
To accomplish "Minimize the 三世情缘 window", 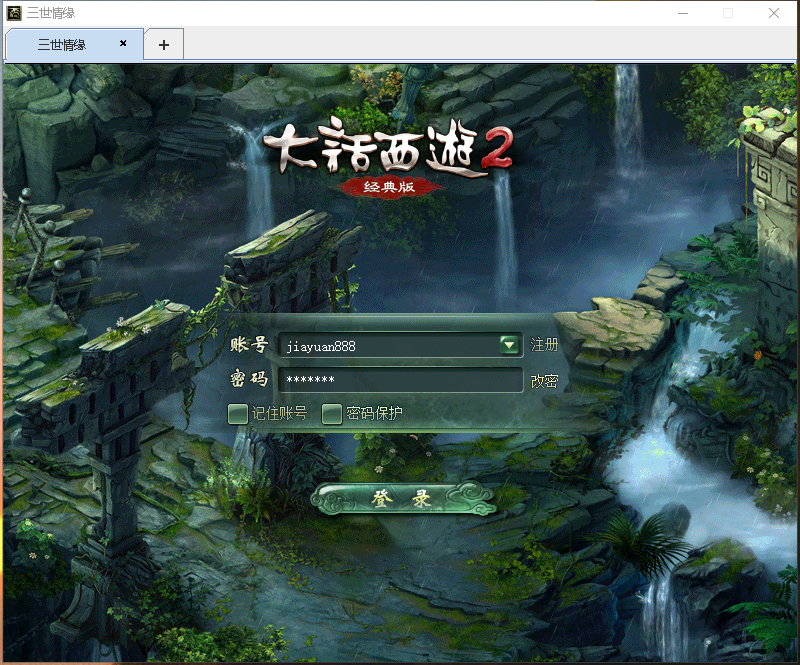I will pos(683,13).
